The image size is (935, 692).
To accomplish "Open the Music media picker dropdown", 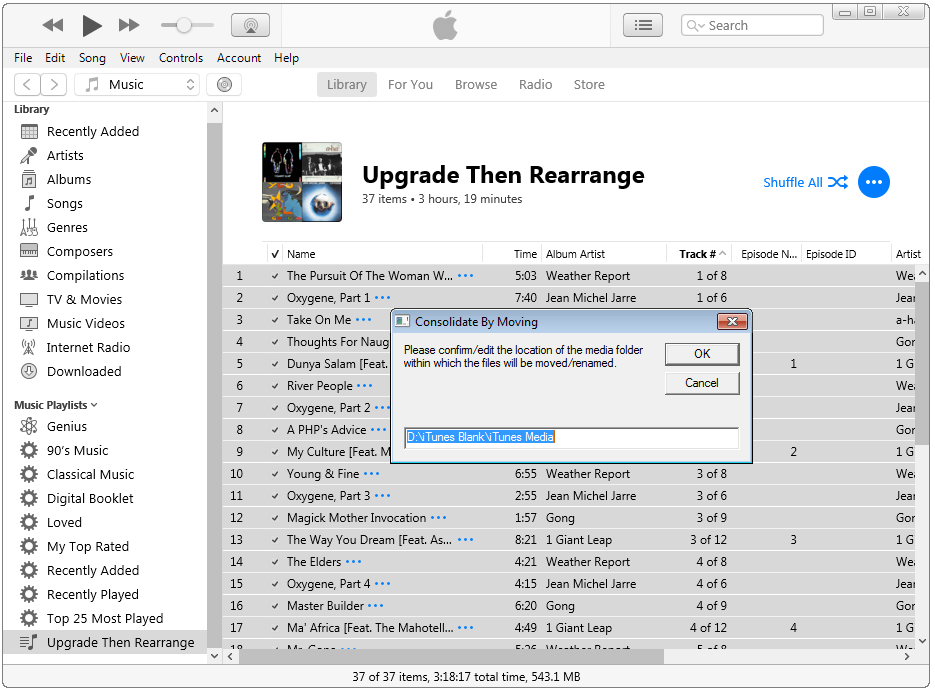I will point(137,85).
